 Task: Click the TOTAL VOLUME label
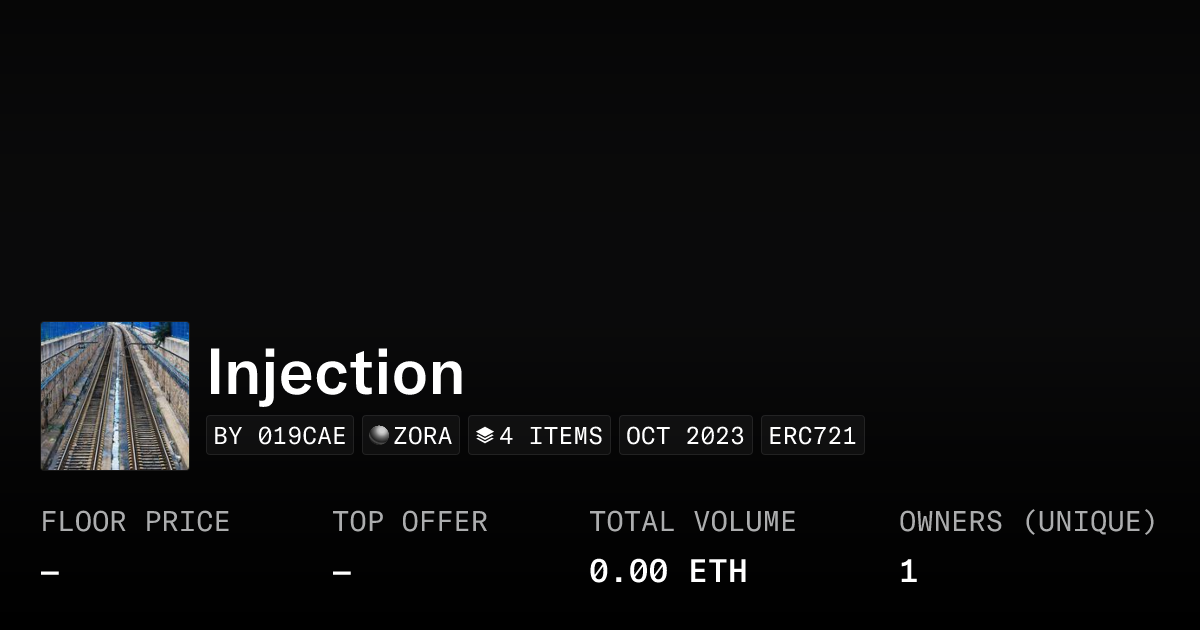(692, 522)
